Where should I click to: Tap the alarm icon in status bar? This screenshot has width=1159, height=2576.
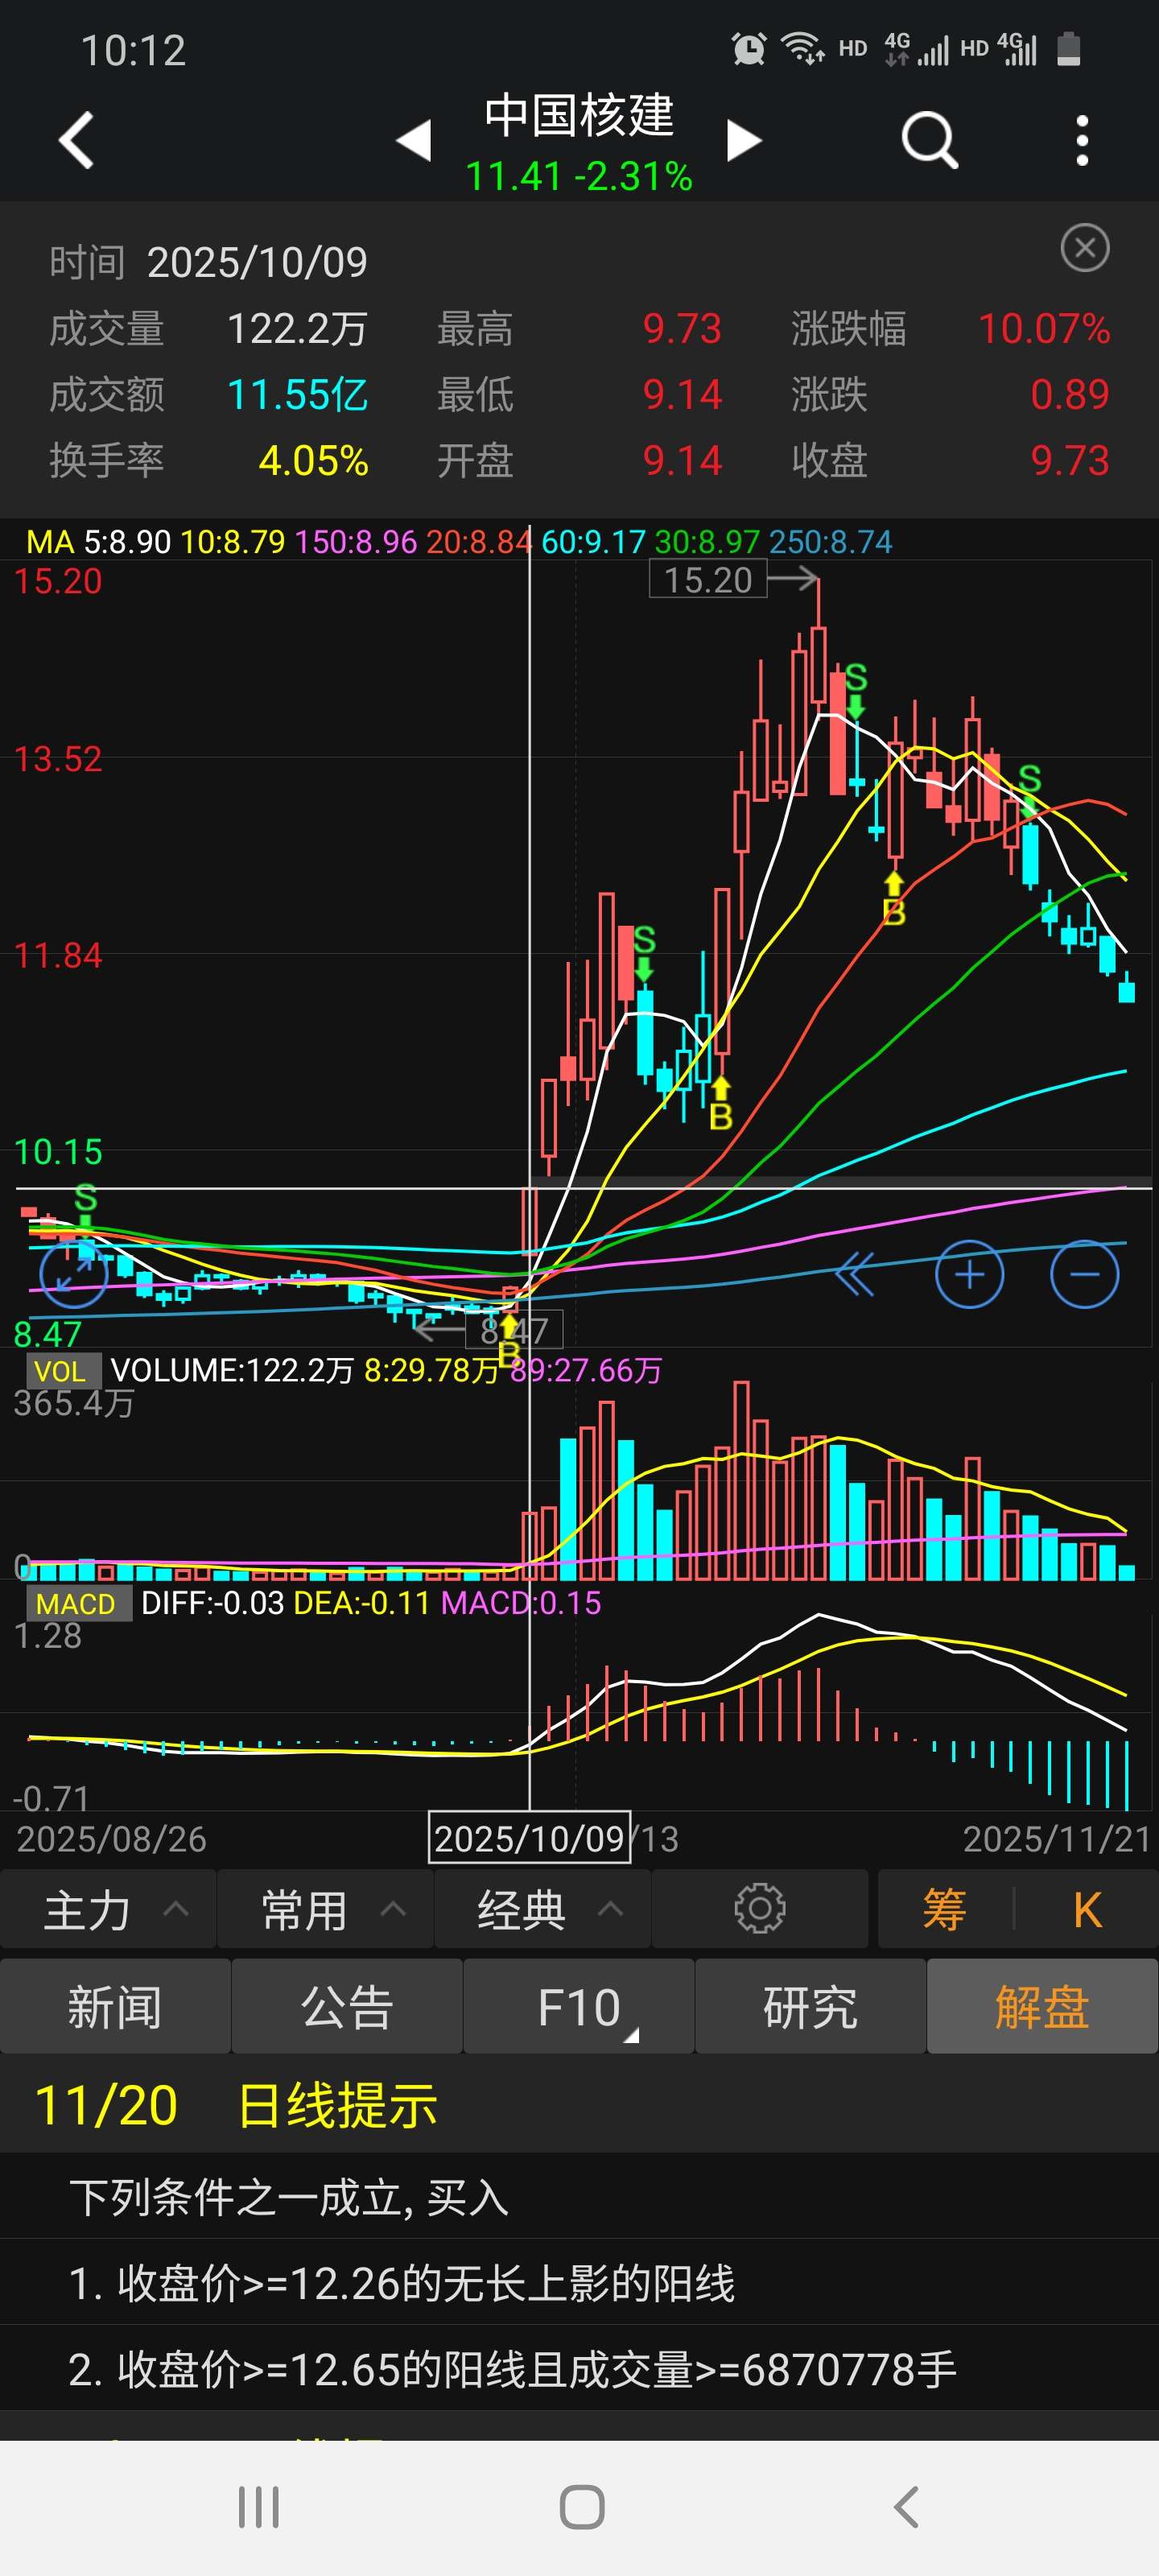[749, 48]
